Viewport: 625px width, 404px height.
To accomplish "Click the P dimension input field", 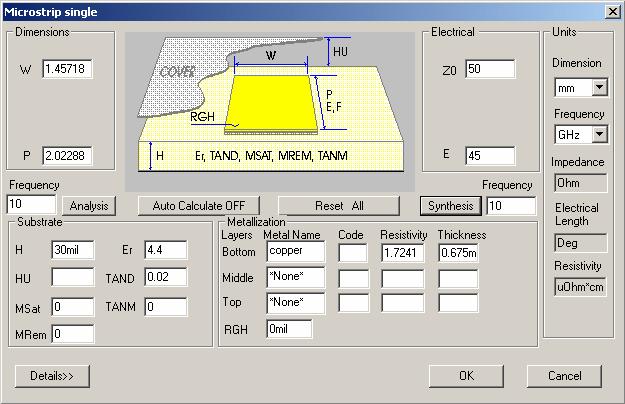I will (67, 155).
